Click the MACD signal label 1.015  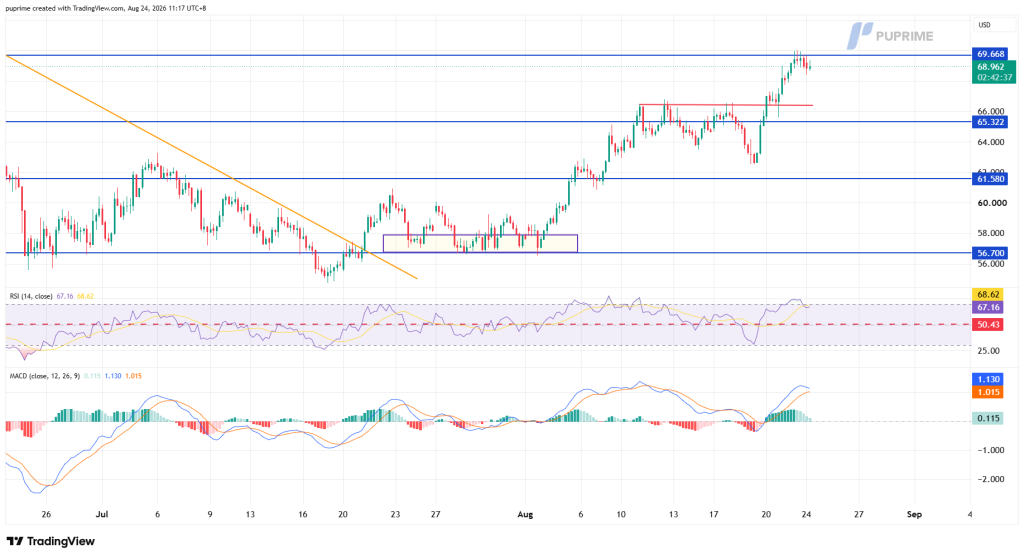pos(988,392)
